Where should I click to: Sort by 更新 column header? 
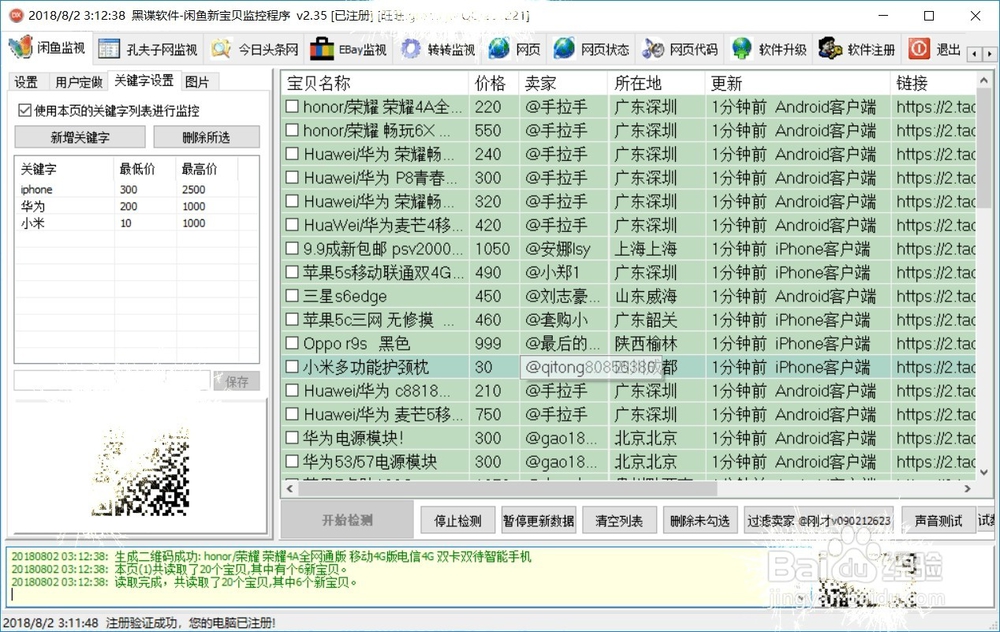[x=798, y=83]
